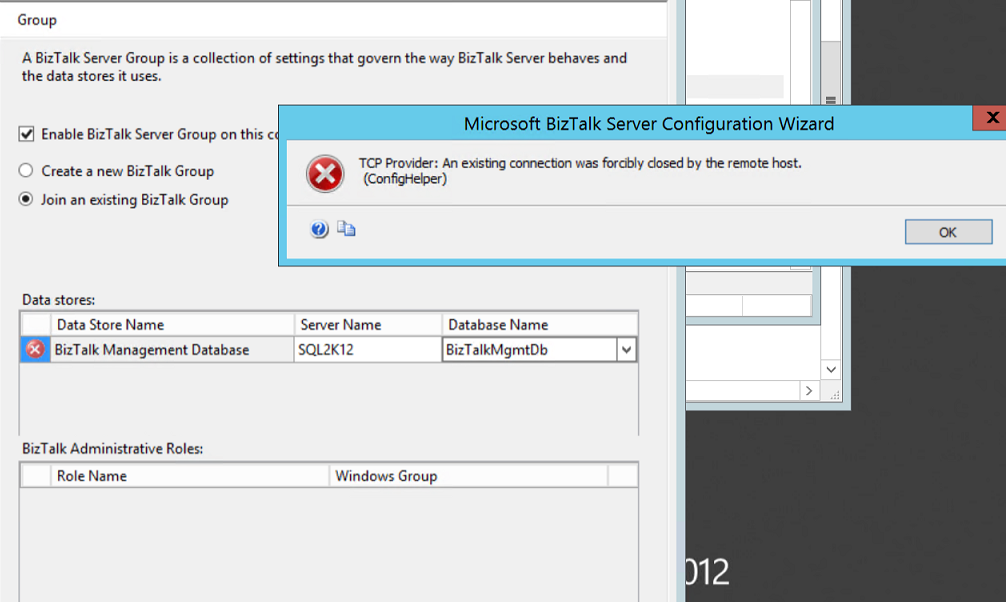1006x602 pixels.
Task: Click the background window's scroll-right arrow
Action: pos(809,391)
